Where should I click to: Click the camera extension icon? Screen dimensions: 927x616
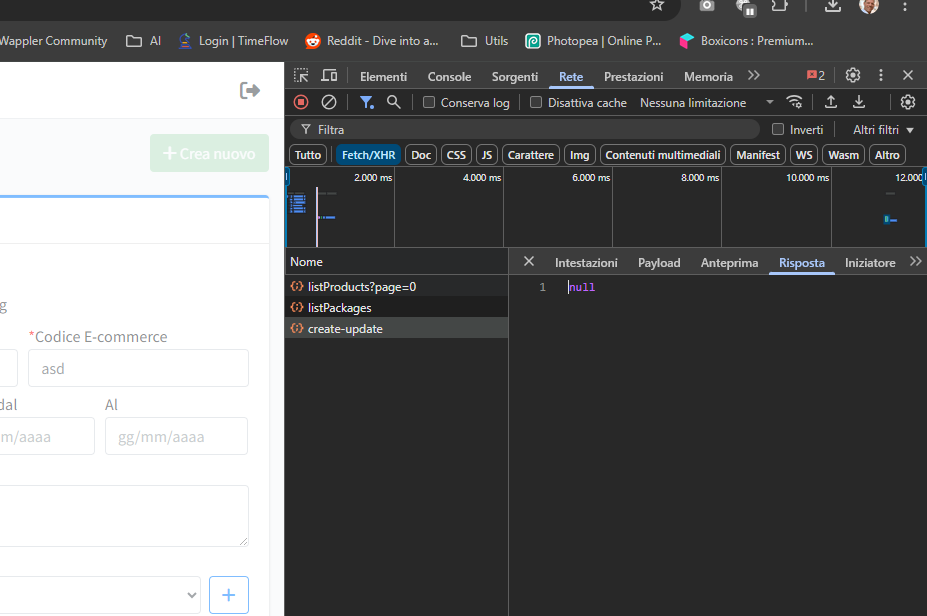pyautogui.click(x=706, y=5)
